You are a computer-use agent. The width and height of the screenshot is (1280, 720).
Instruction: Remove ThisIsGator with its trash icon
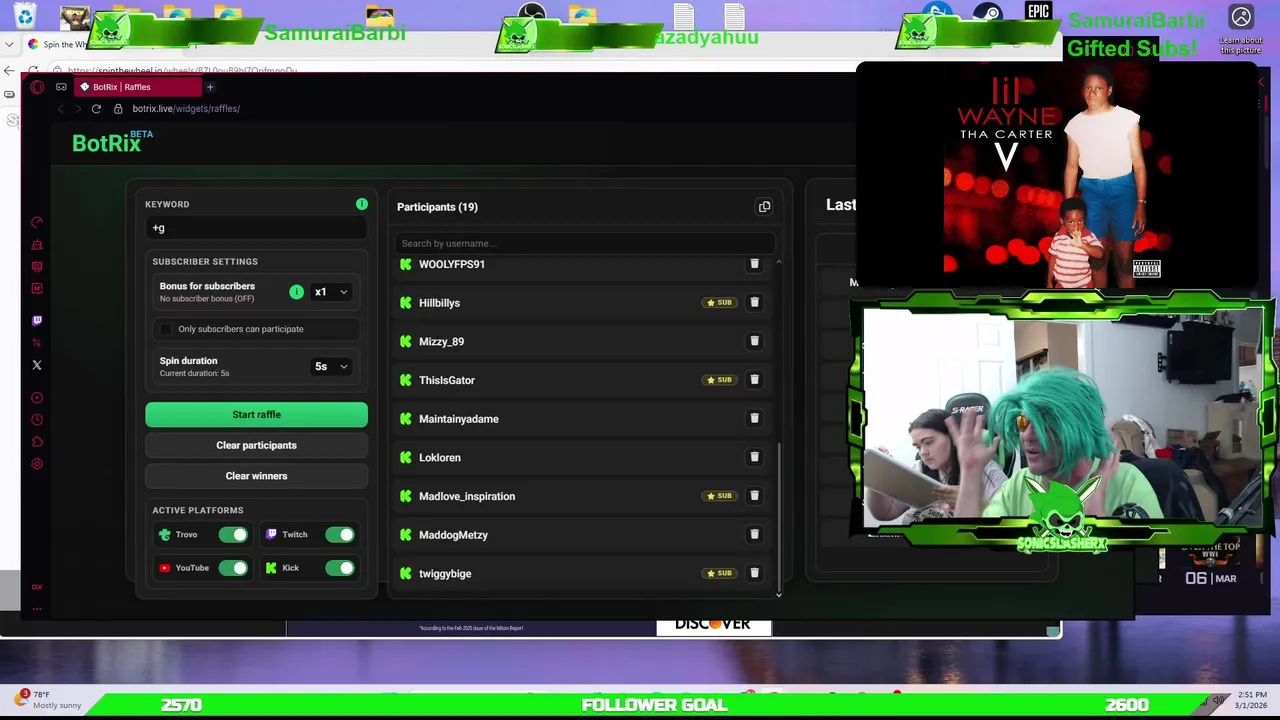(754, 380)
